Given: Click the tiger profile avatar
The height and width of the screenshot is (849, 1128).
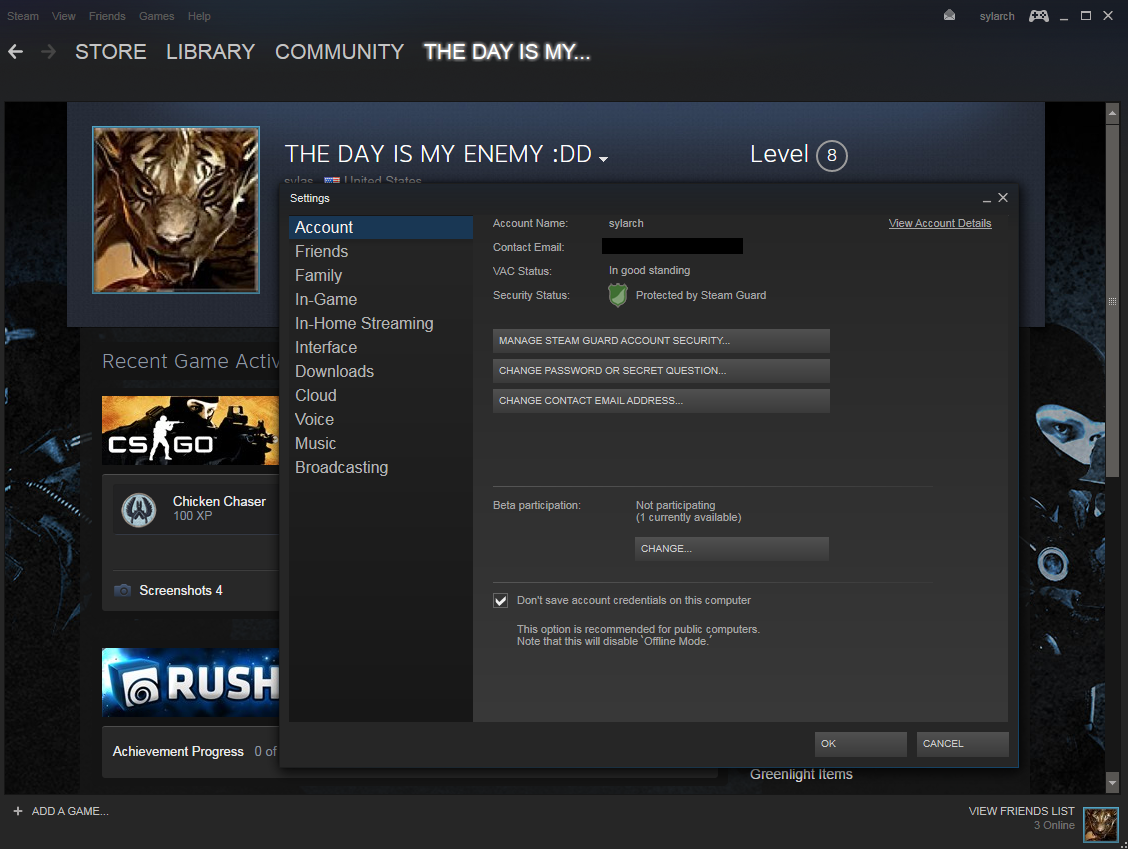Looking at the screenshot, I should [x=176, y=210].
